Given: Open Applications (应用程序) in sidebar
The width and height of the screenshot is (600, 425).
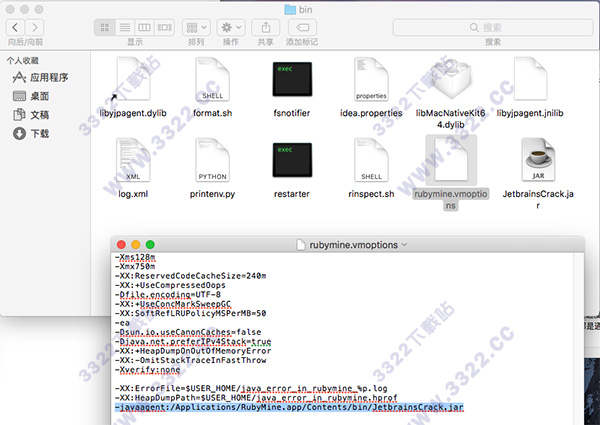Looking at the screenshot, I should click(x=40, y=78).
